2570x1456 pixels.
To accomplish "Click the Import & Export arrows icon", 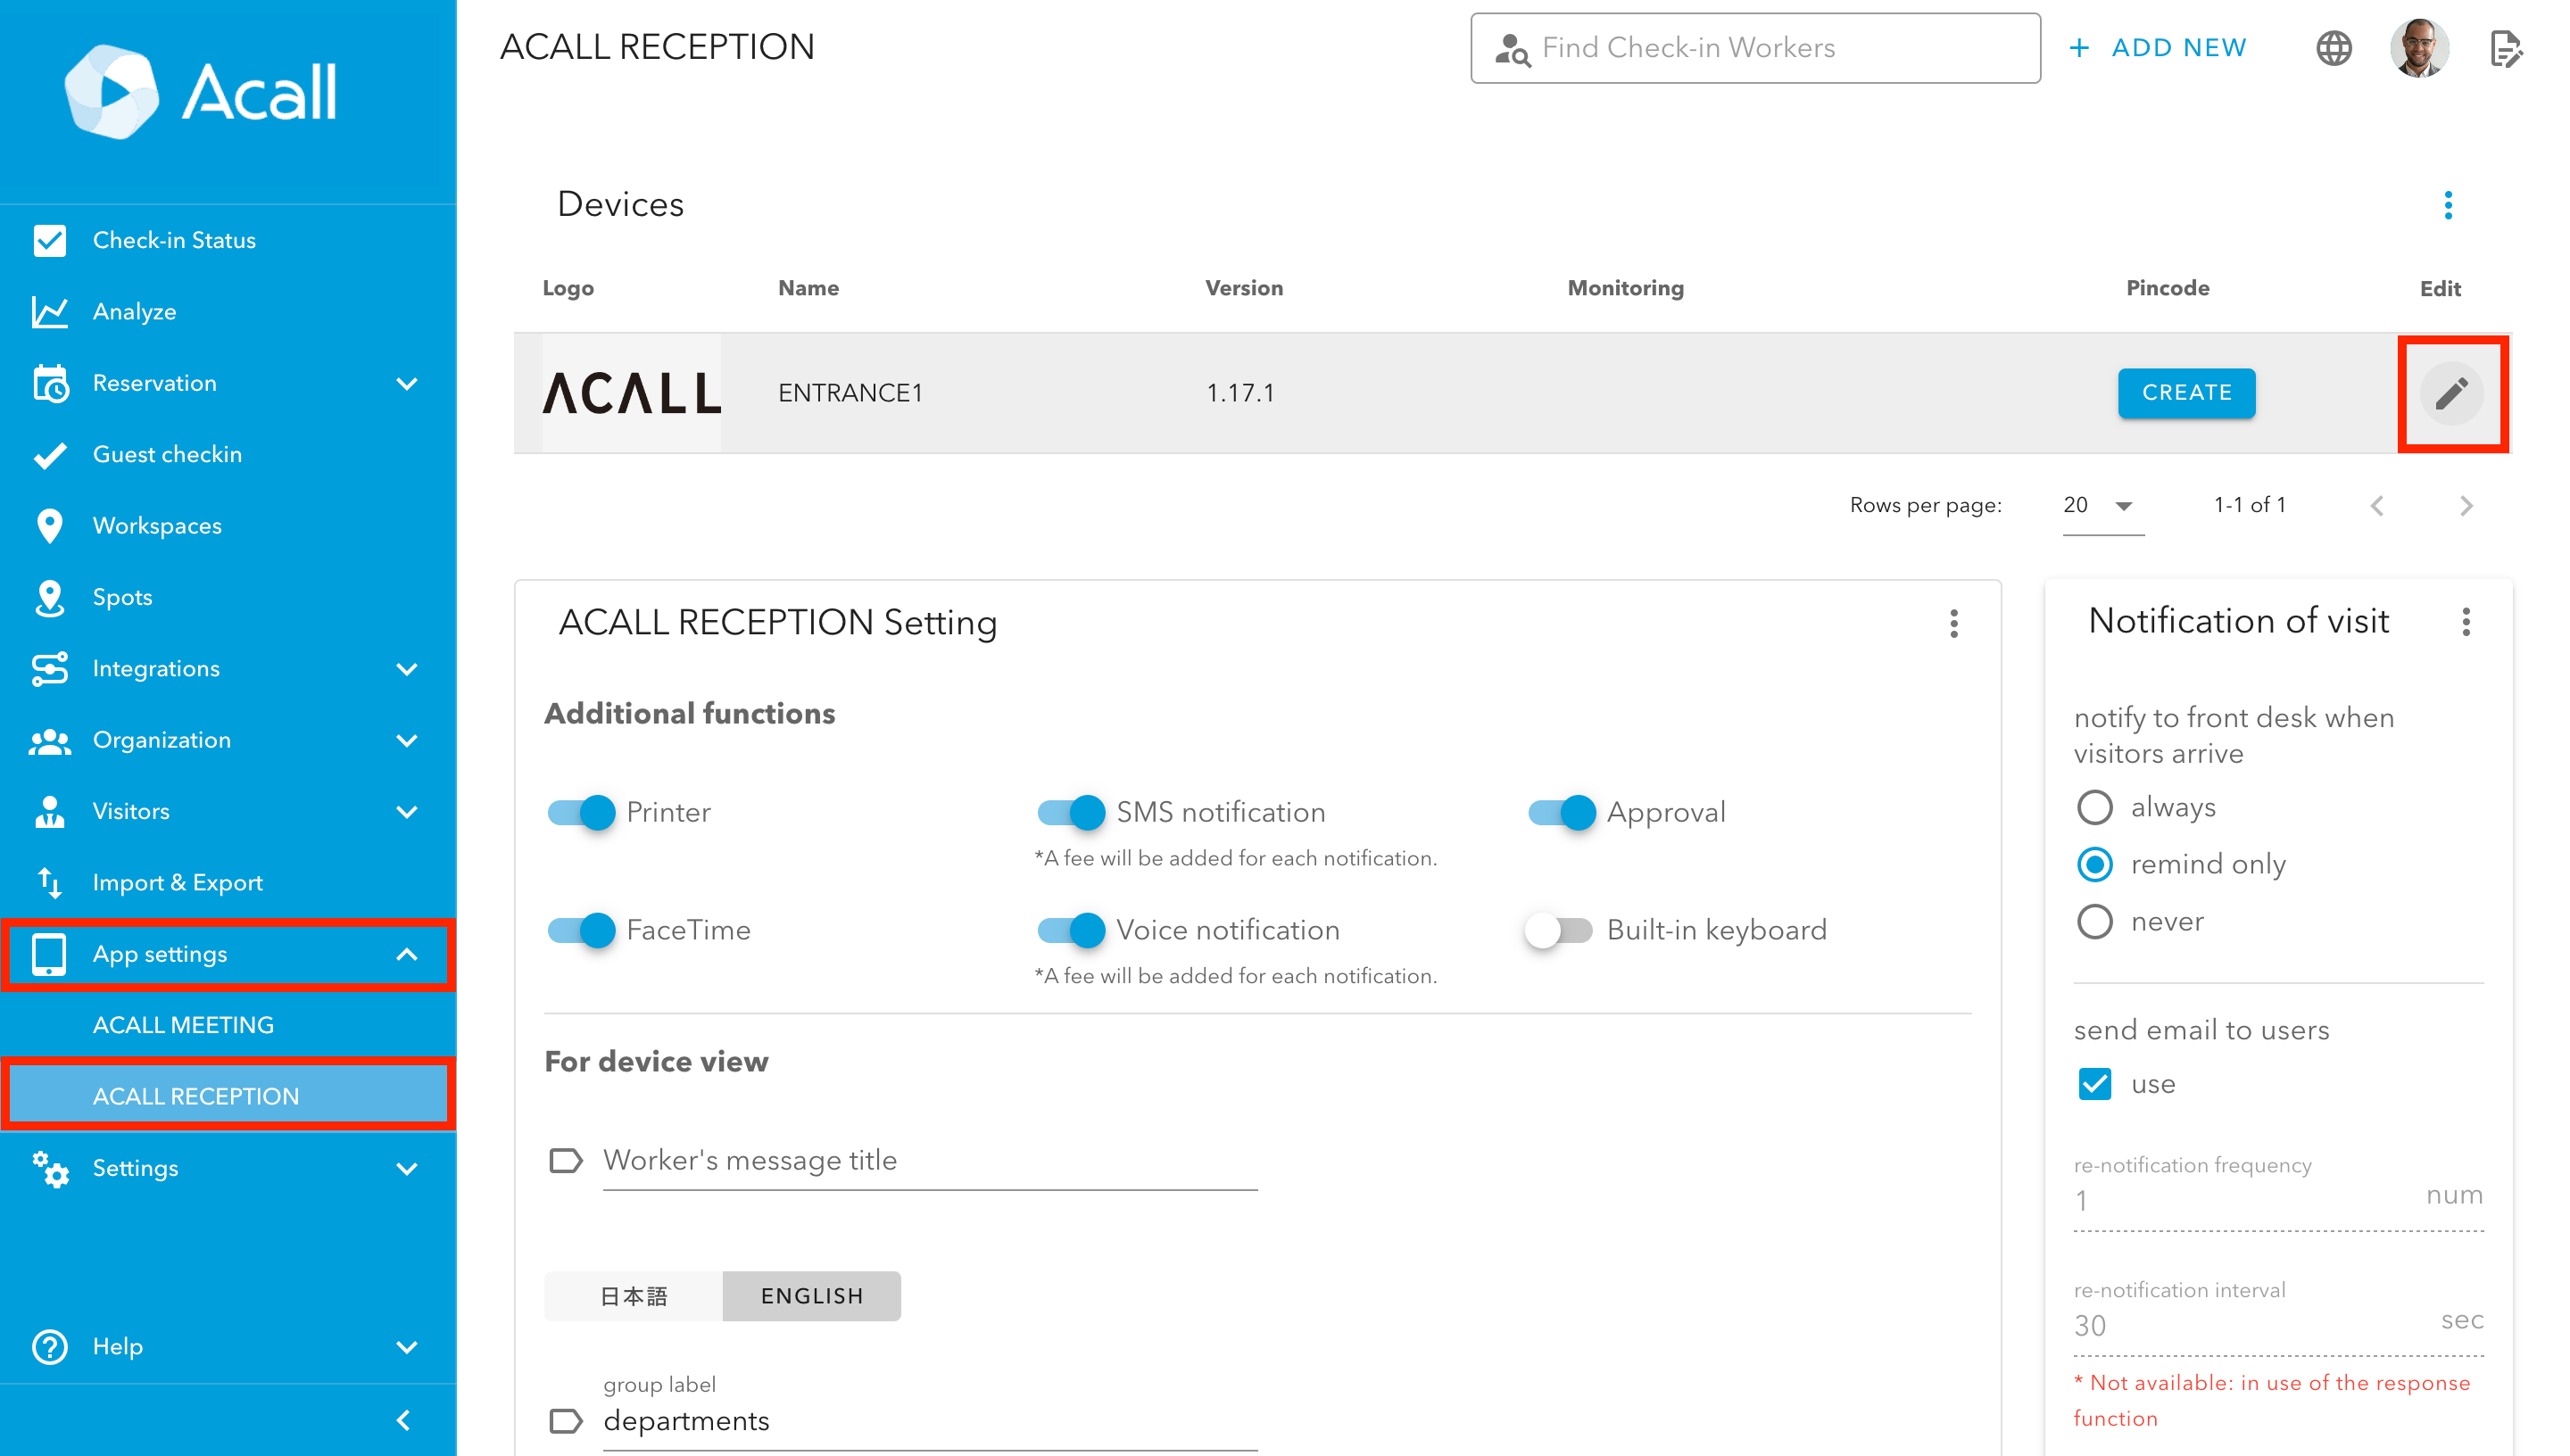I will pos(49,882).
